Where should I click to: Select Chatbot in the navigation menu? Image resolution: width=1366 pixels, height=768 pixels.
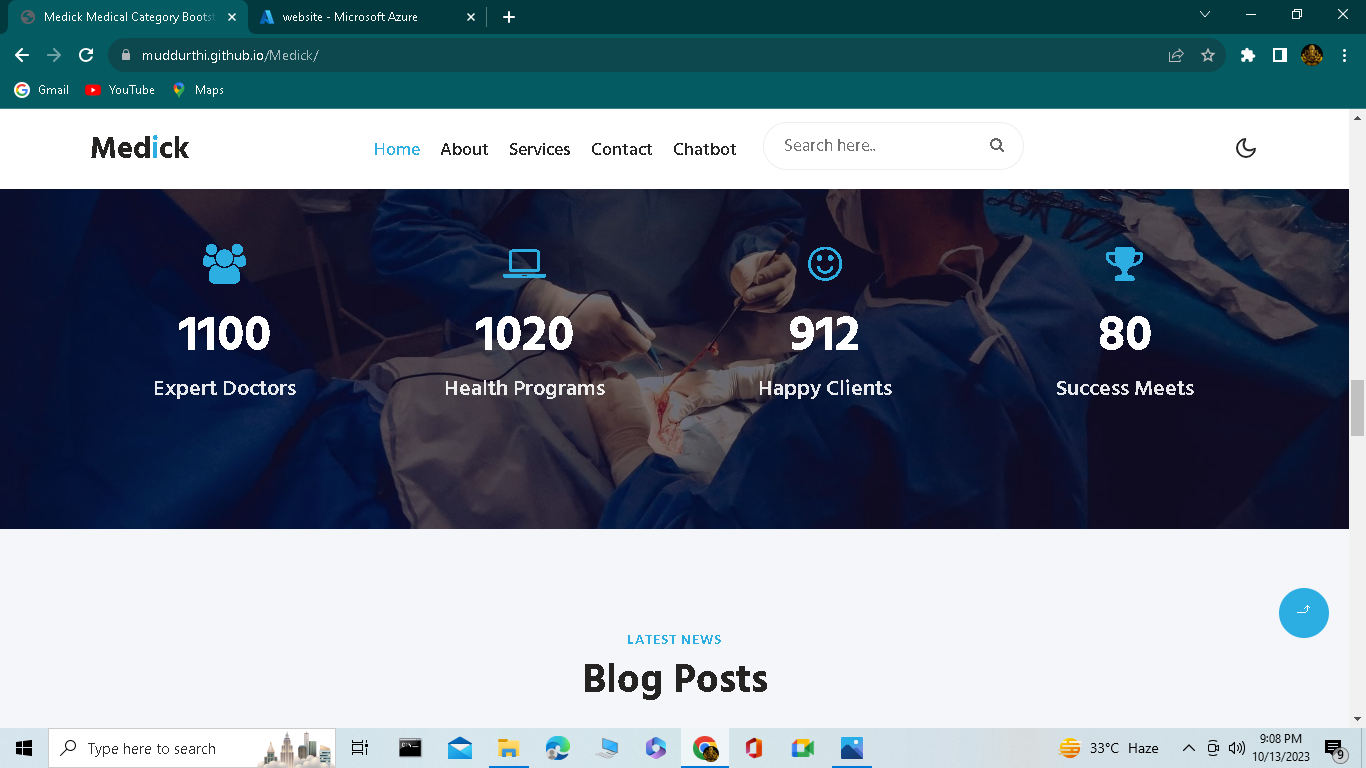[704, 149]
